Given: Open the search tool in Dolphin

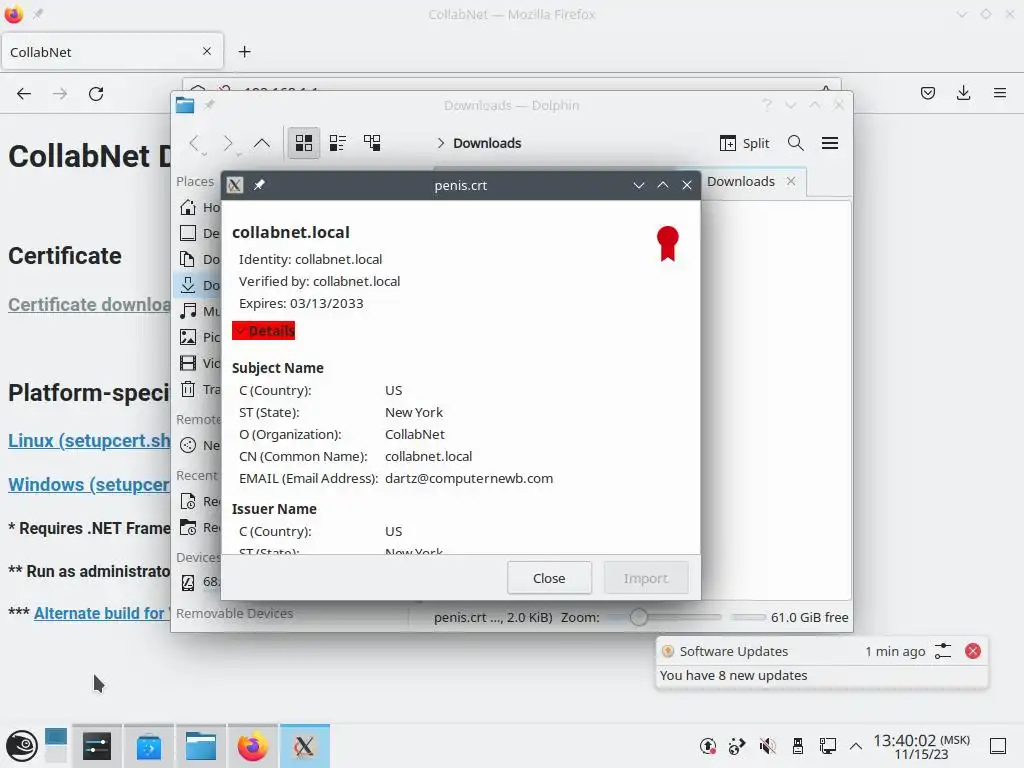Looking at the screenshot, I should point(795,143).
